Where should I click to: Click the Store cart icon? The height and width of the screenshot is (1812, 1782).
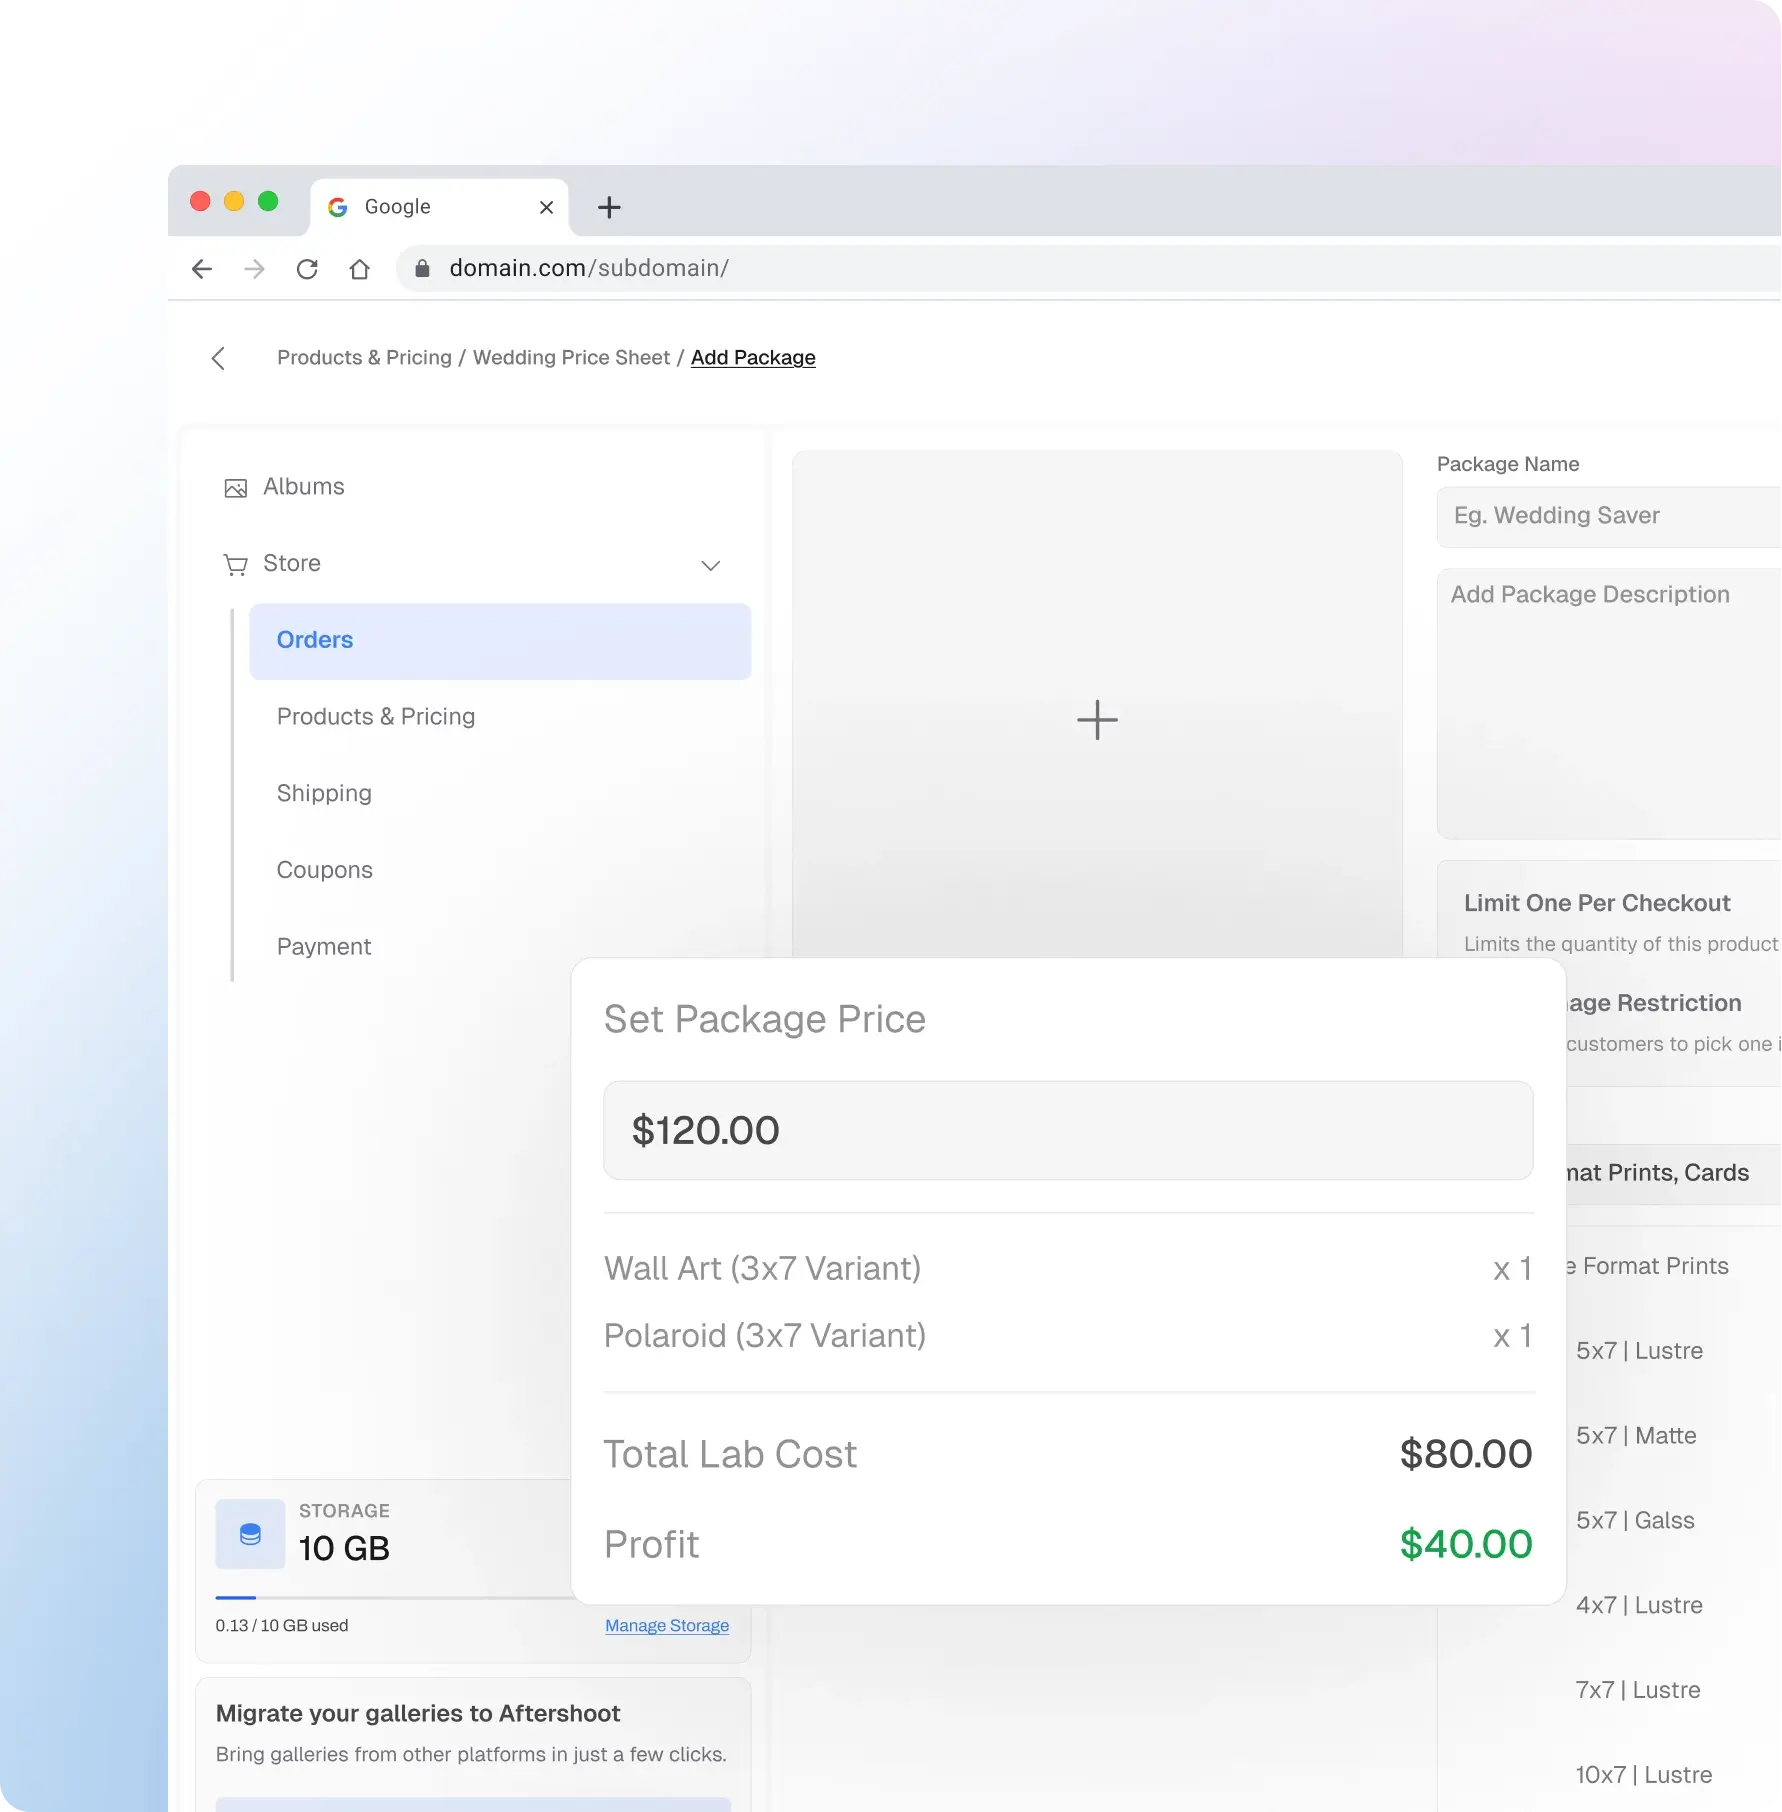[x=236, y=565]
